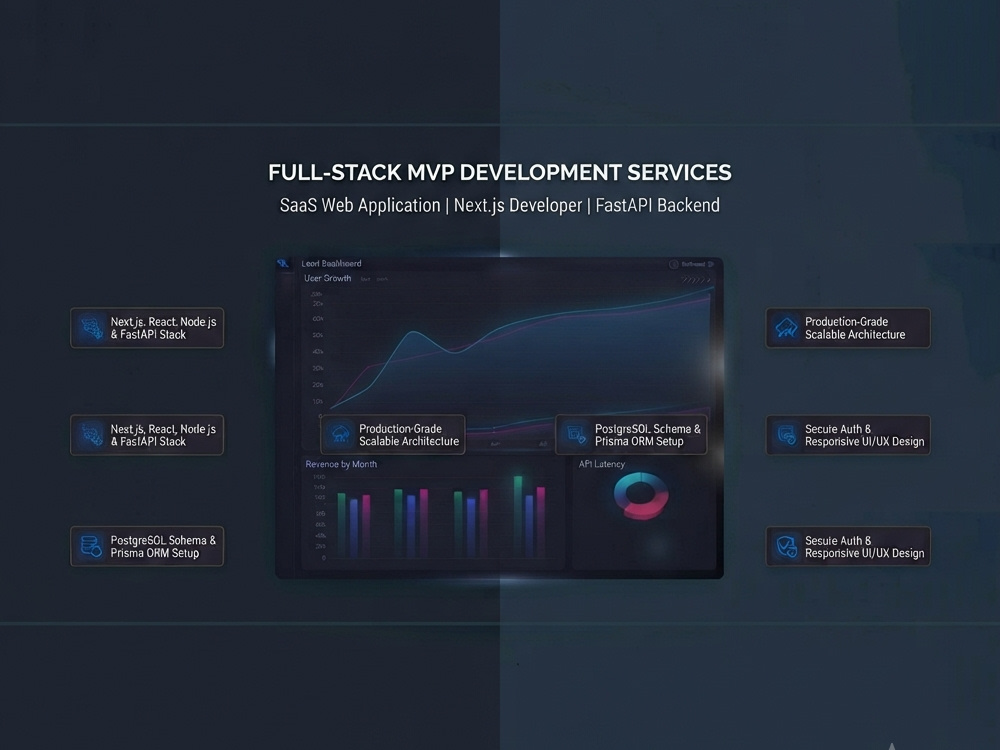Click the shield icon on the bottom Secure Auth card
This screenshot has height=750, width=1000.
[x=786, y=547]
